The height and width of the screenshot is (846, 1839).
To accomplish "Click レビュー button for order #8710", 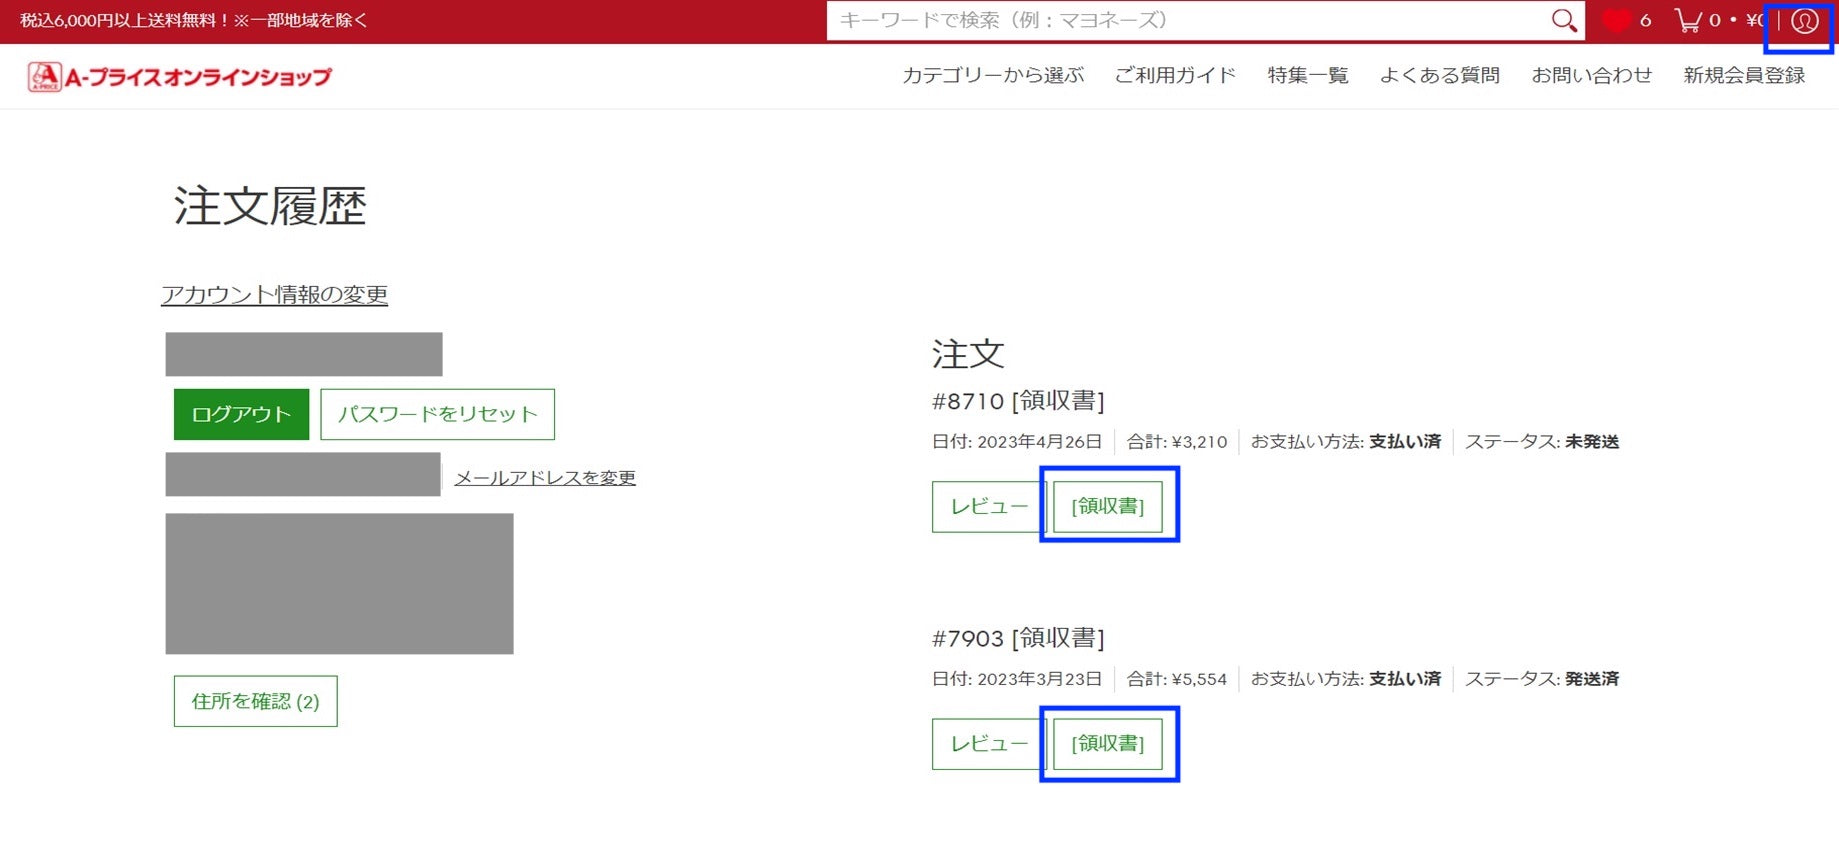I will coord(989,507).
